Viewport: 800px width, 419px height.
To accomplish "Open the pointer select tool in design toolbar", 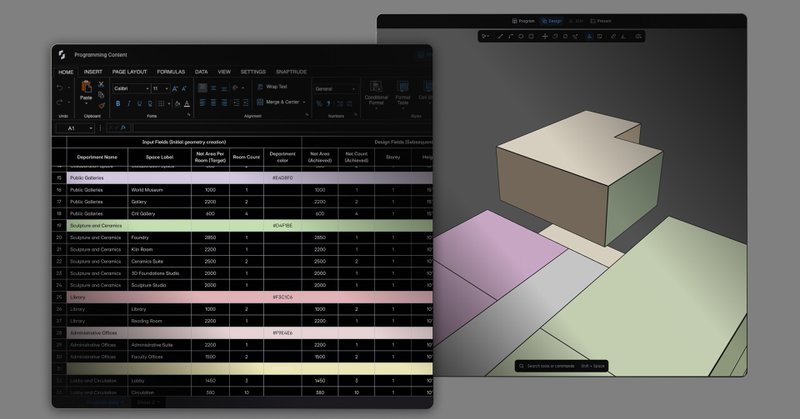I will point(486,36).
